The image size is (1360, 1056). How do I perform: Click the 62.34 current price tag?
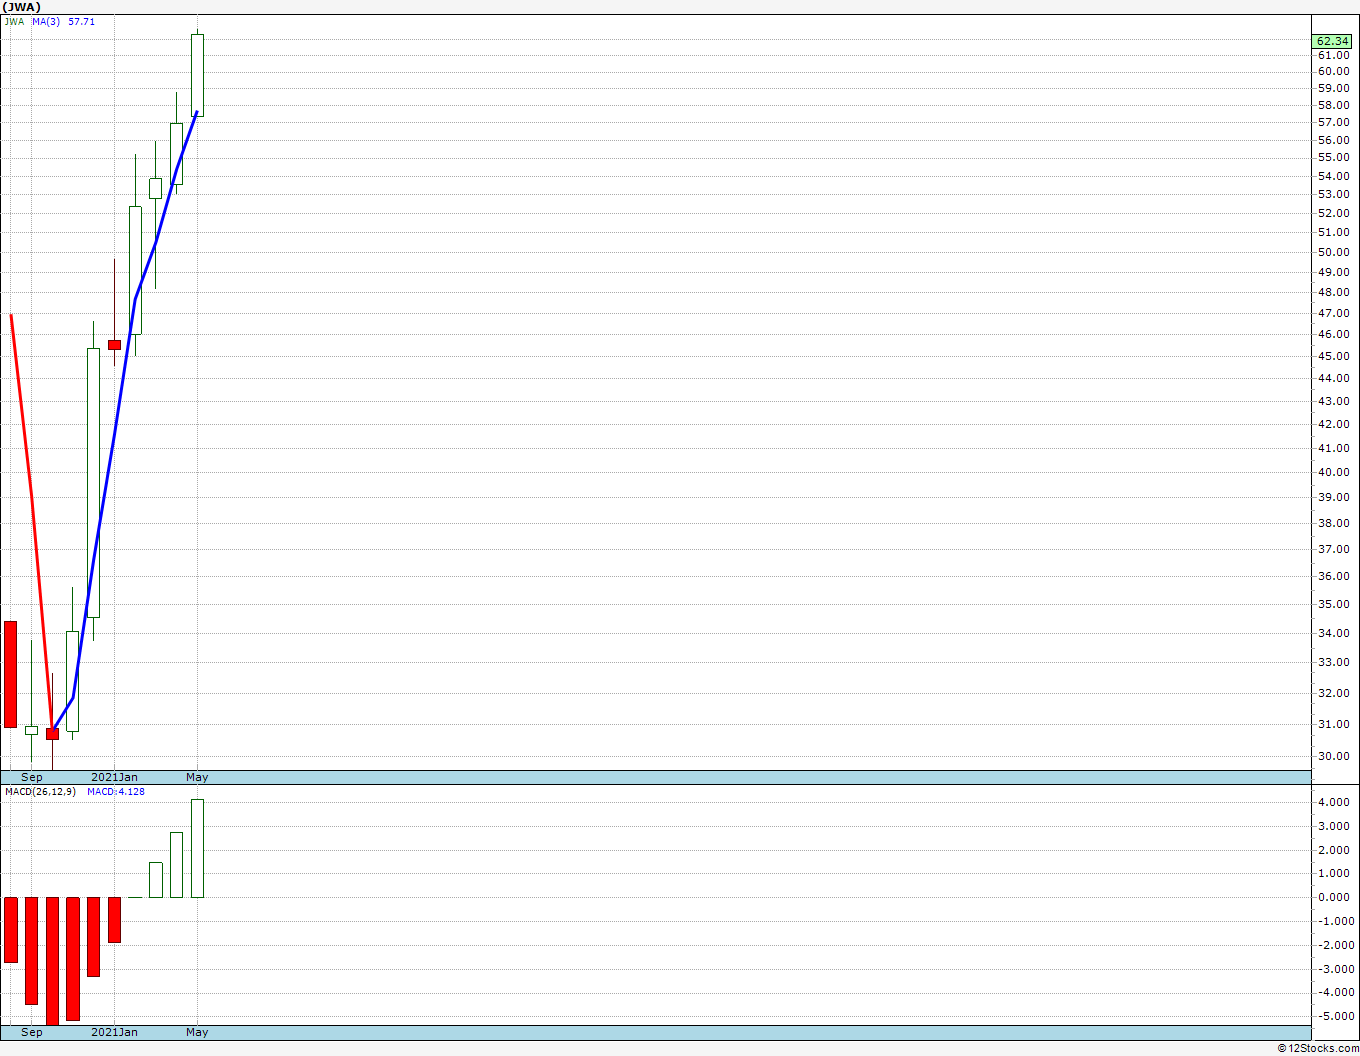(x=1332, y=41)
